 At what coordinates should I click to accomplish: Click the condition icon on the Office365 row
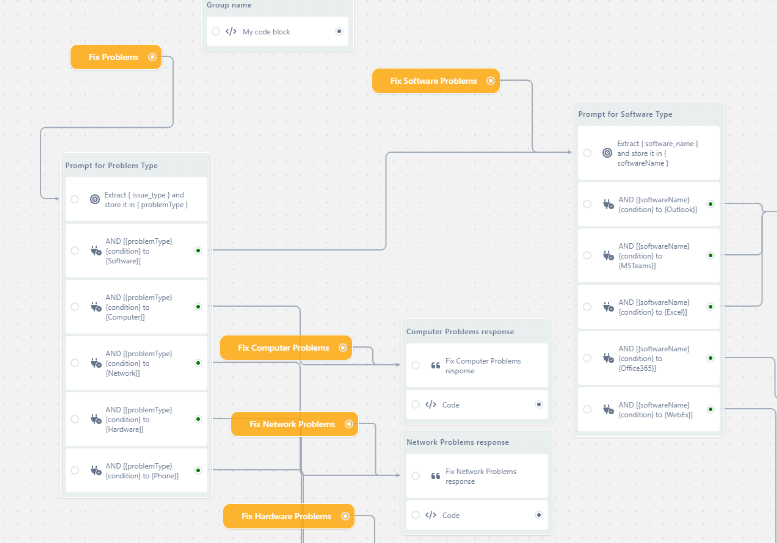607,358
